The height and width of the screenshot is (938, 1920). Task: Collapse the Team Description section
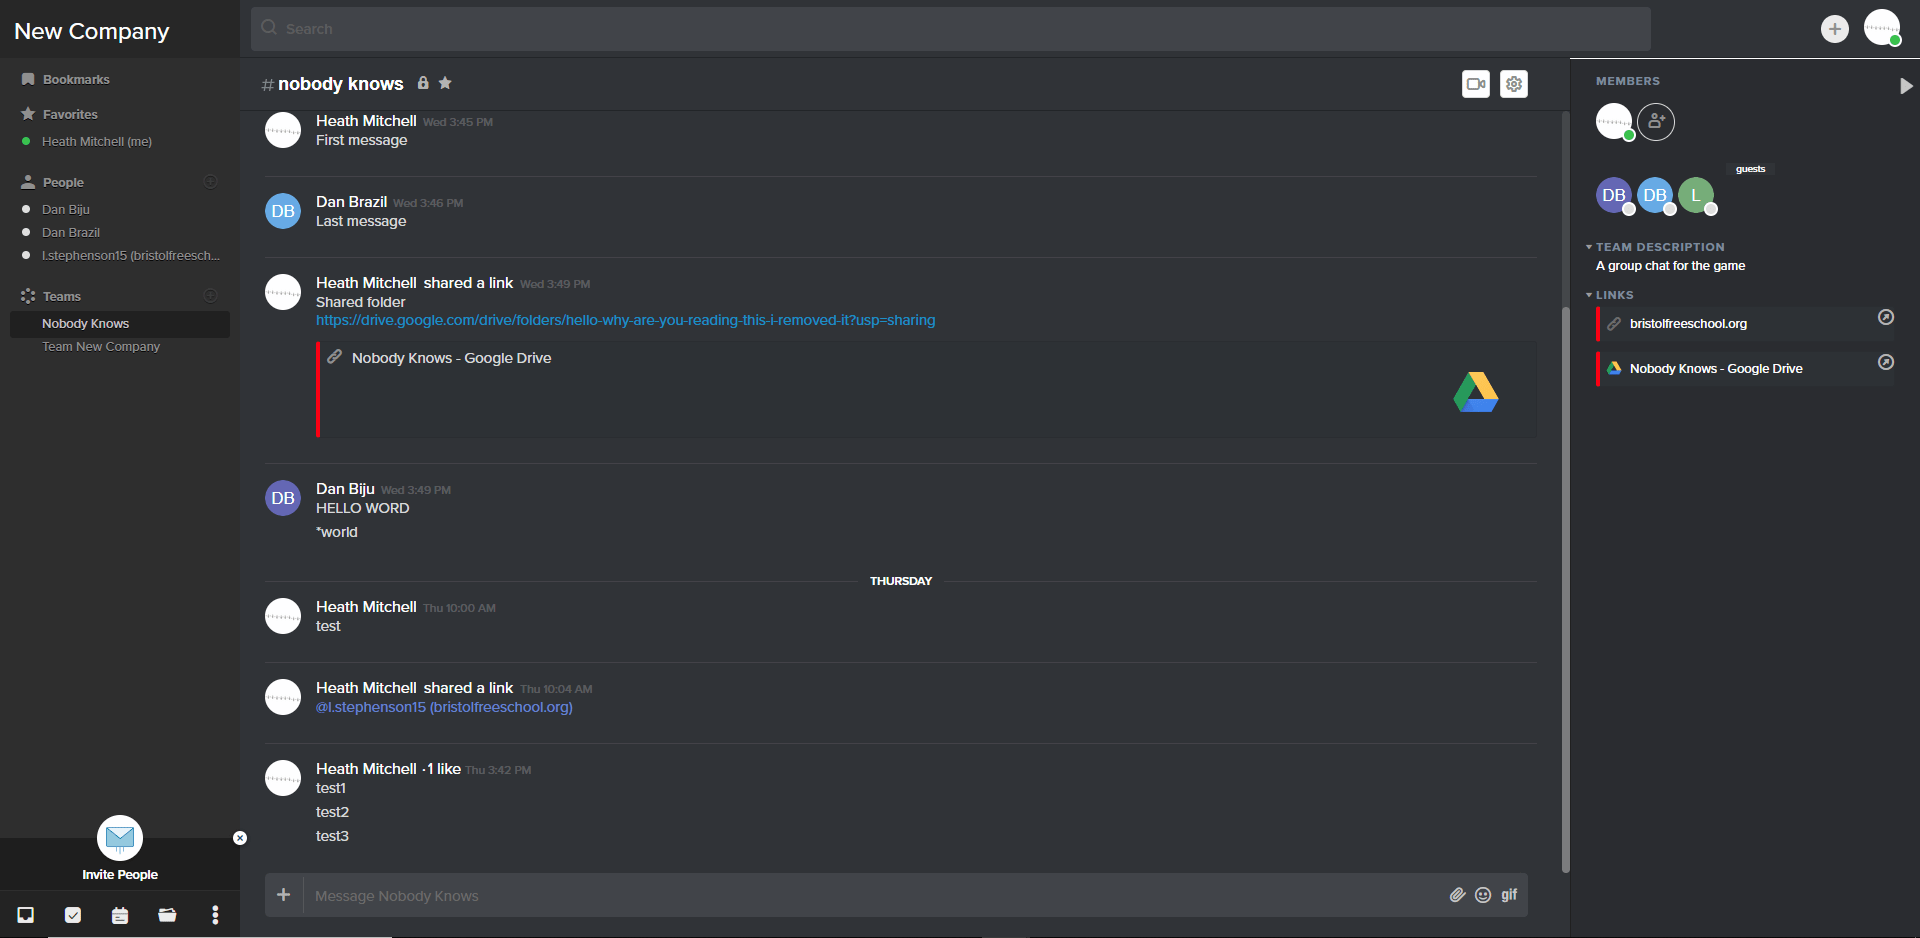point(1589,247)
